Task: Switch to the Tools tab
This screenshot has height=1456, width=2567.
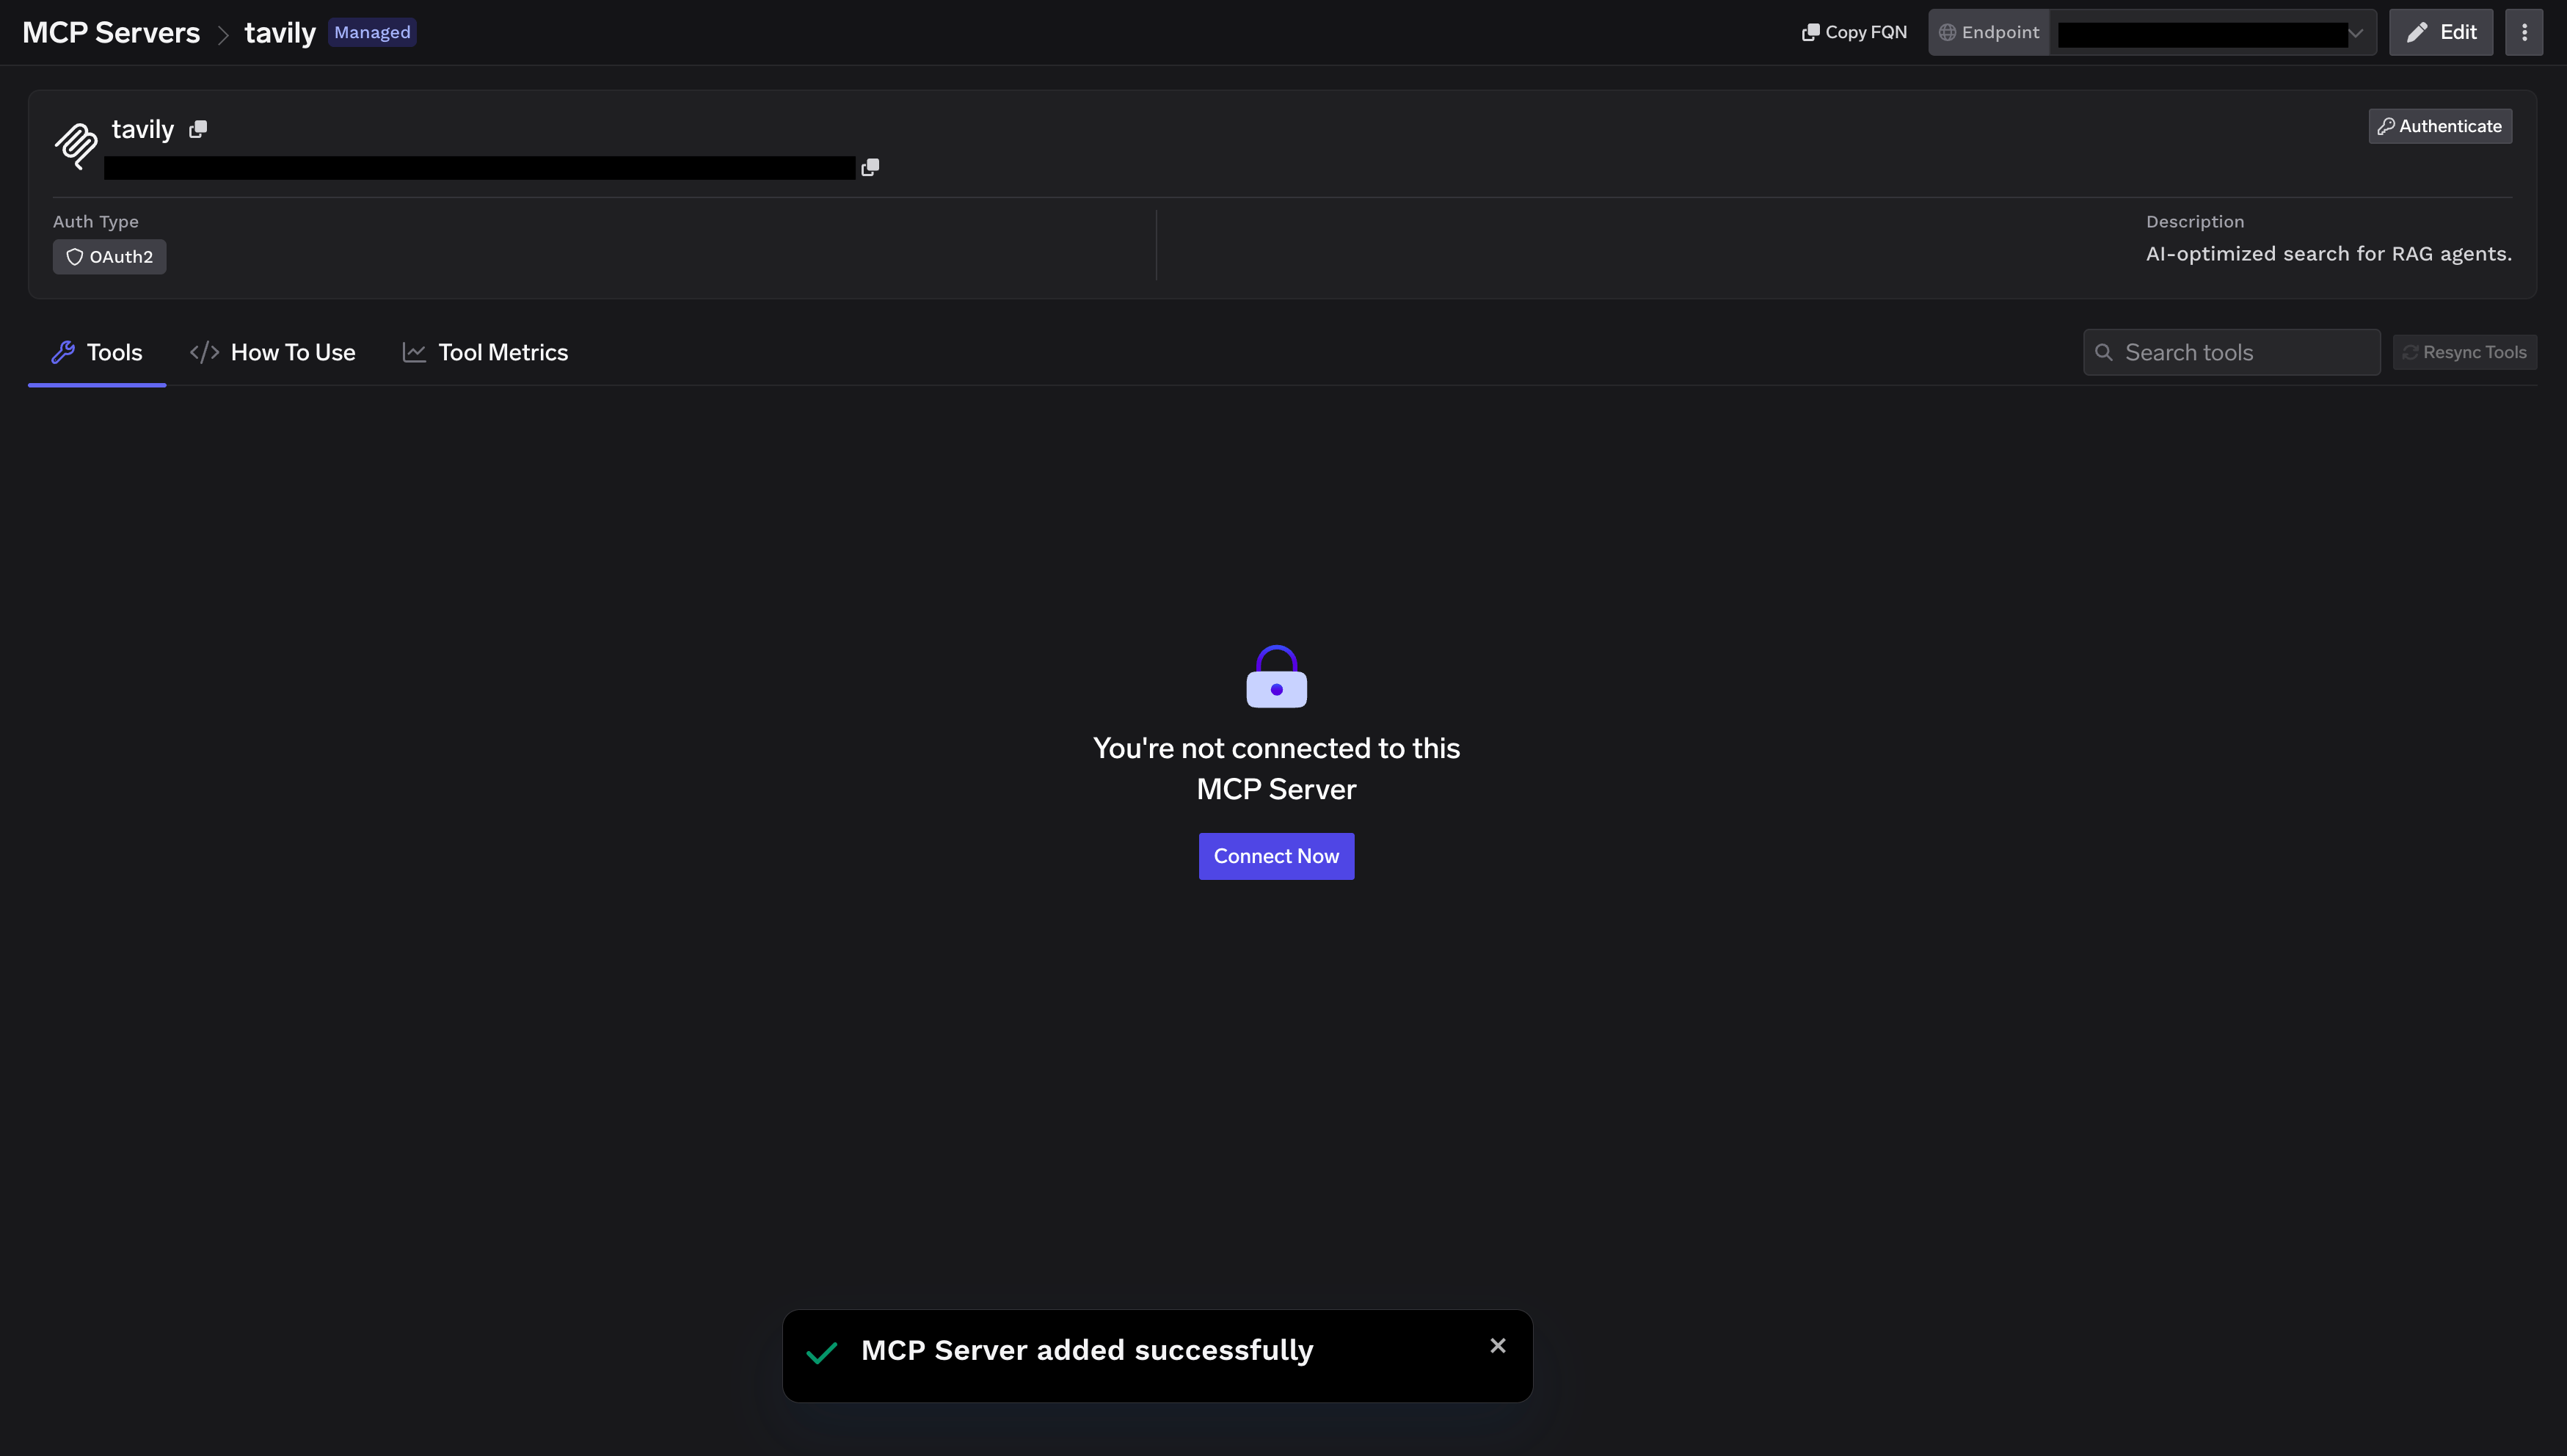Action: pos(97,352)
